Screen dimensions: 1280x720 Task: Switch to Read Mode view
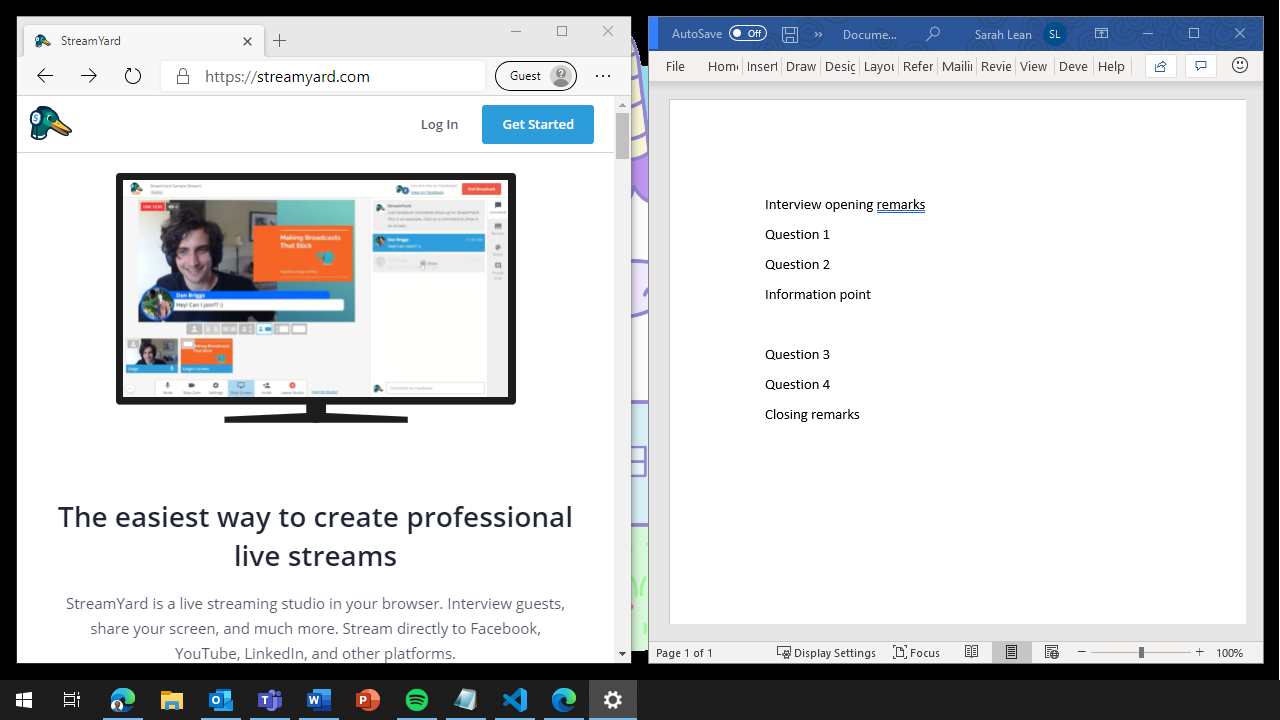pyautogui.click(x=972, y=652)
